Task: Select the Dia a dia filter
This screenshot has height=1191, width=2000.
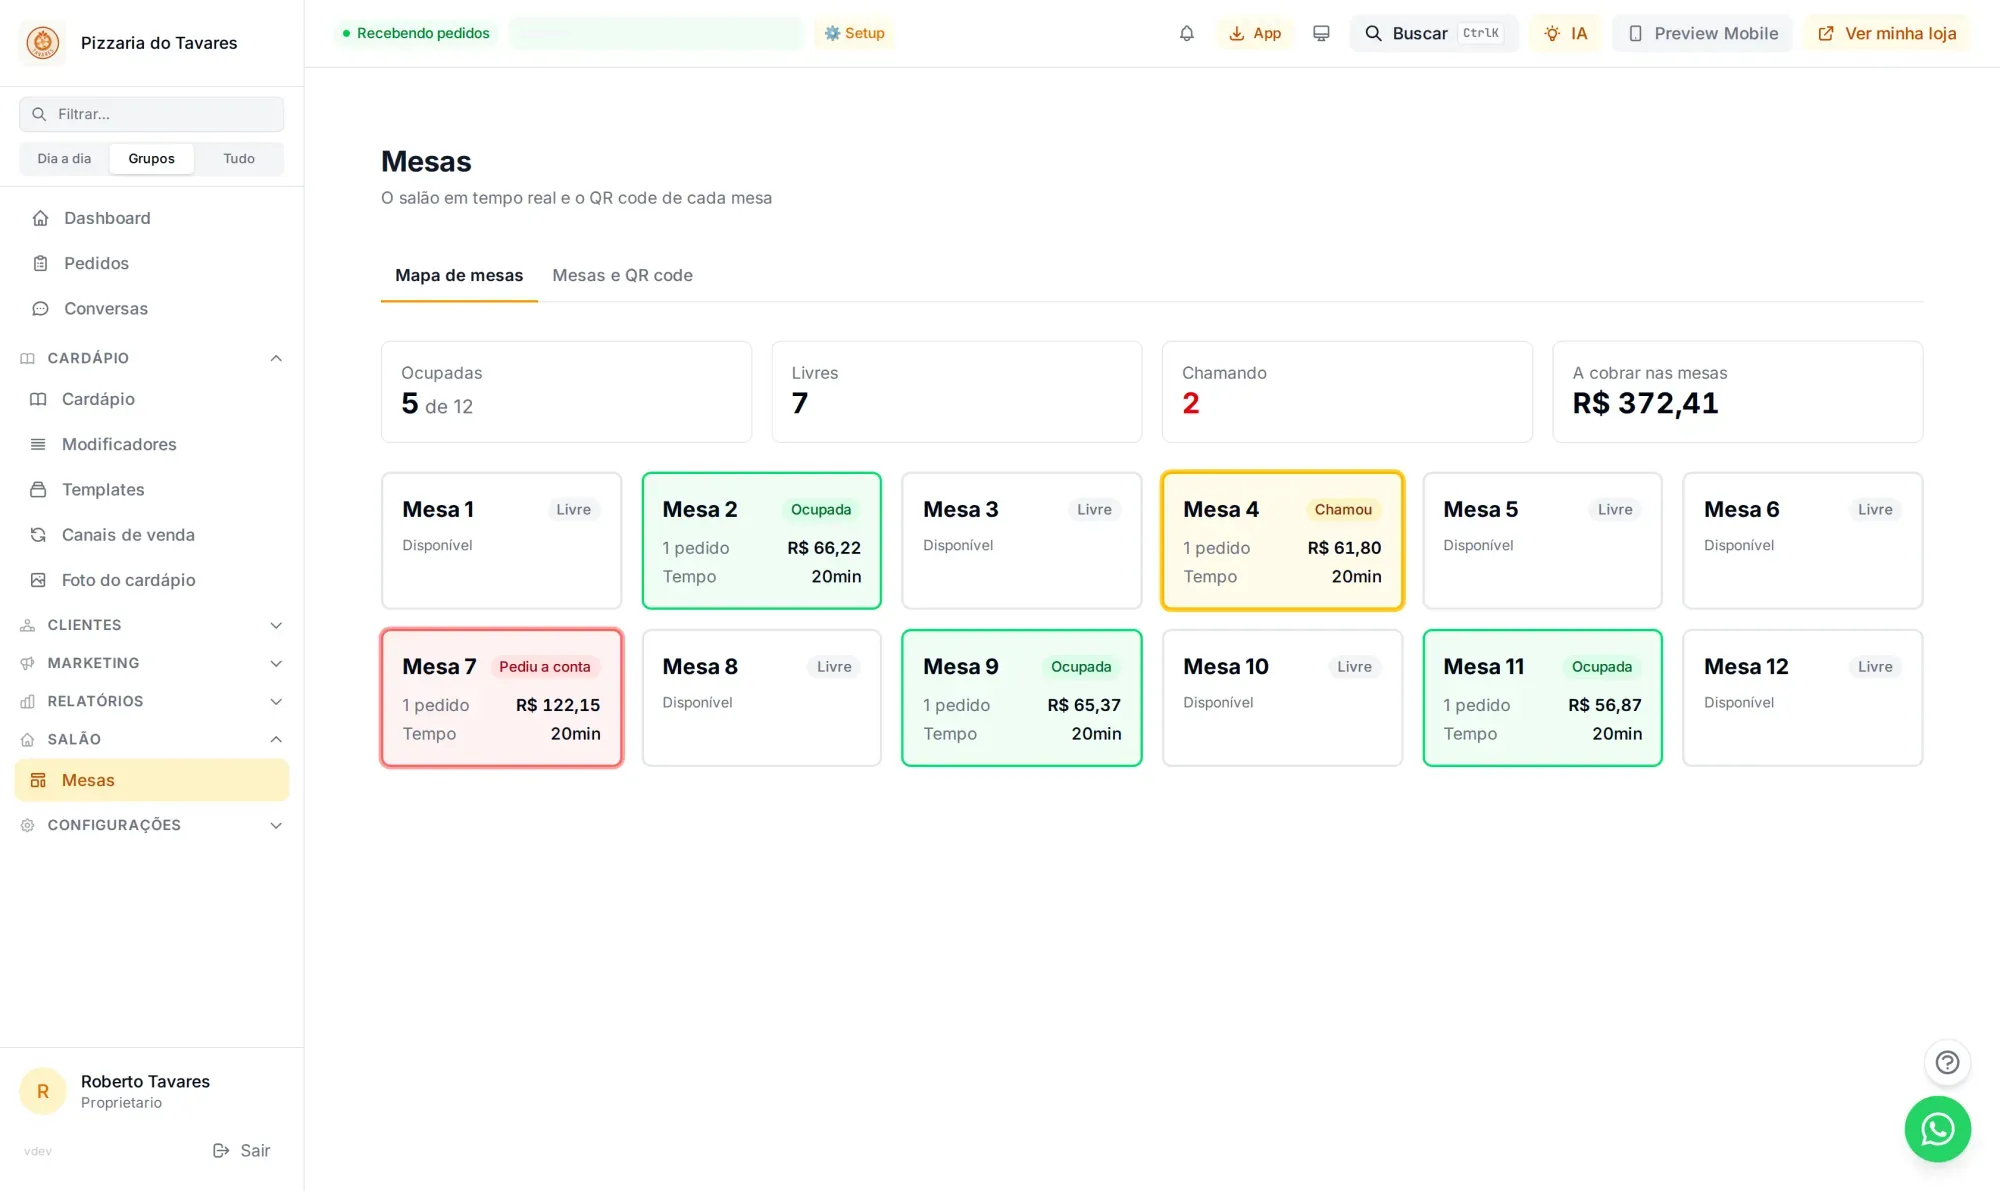Action: tap(64, 158)
